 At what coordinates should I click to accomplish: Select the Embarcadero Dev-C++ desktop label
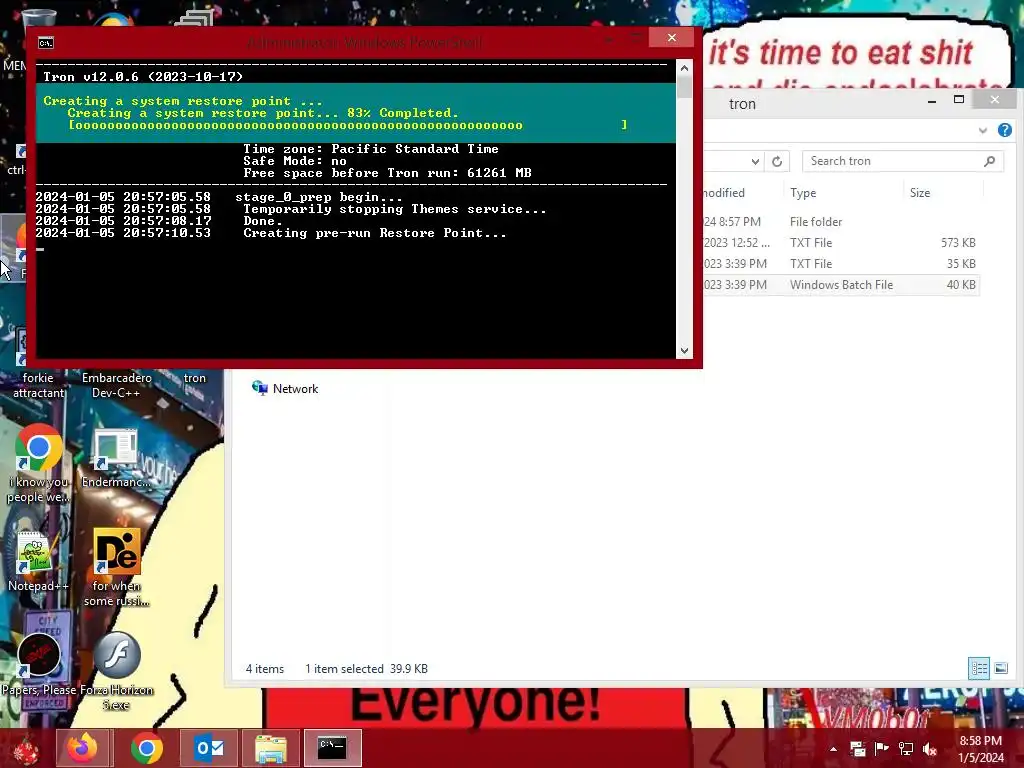(x=116, y=385)
